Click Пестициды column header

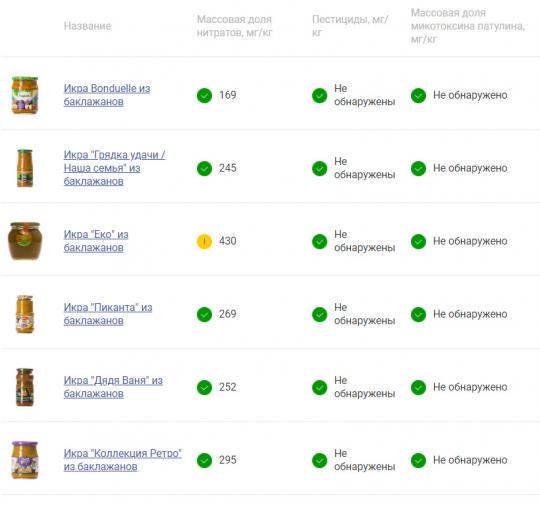click(x=350, y=26)
